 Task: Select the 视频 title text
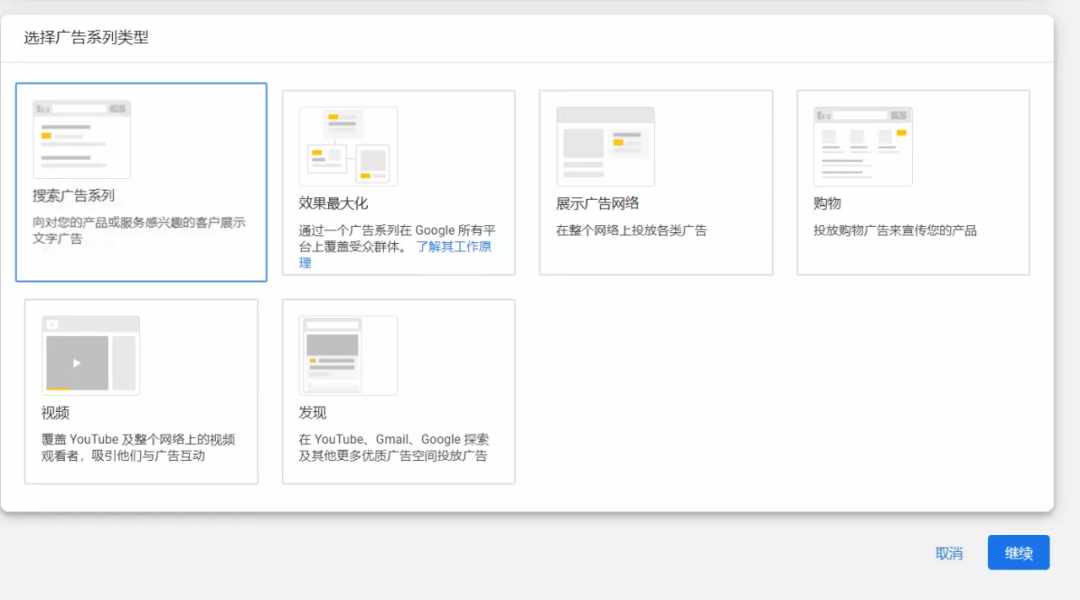[55, 413]
